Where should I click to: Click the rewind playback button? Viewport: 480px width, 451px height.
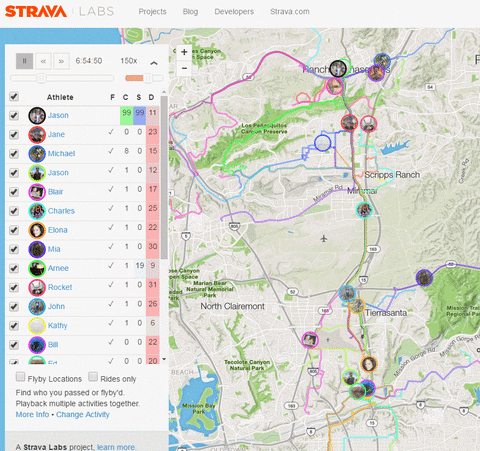43,61
